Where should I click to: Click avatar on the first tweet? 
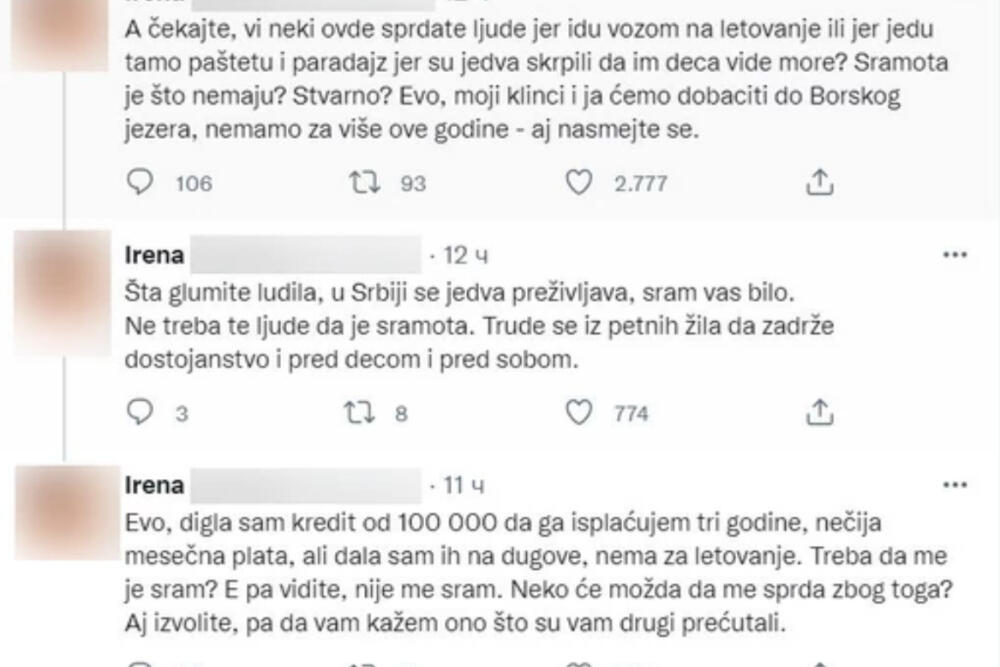coord(67,30)
